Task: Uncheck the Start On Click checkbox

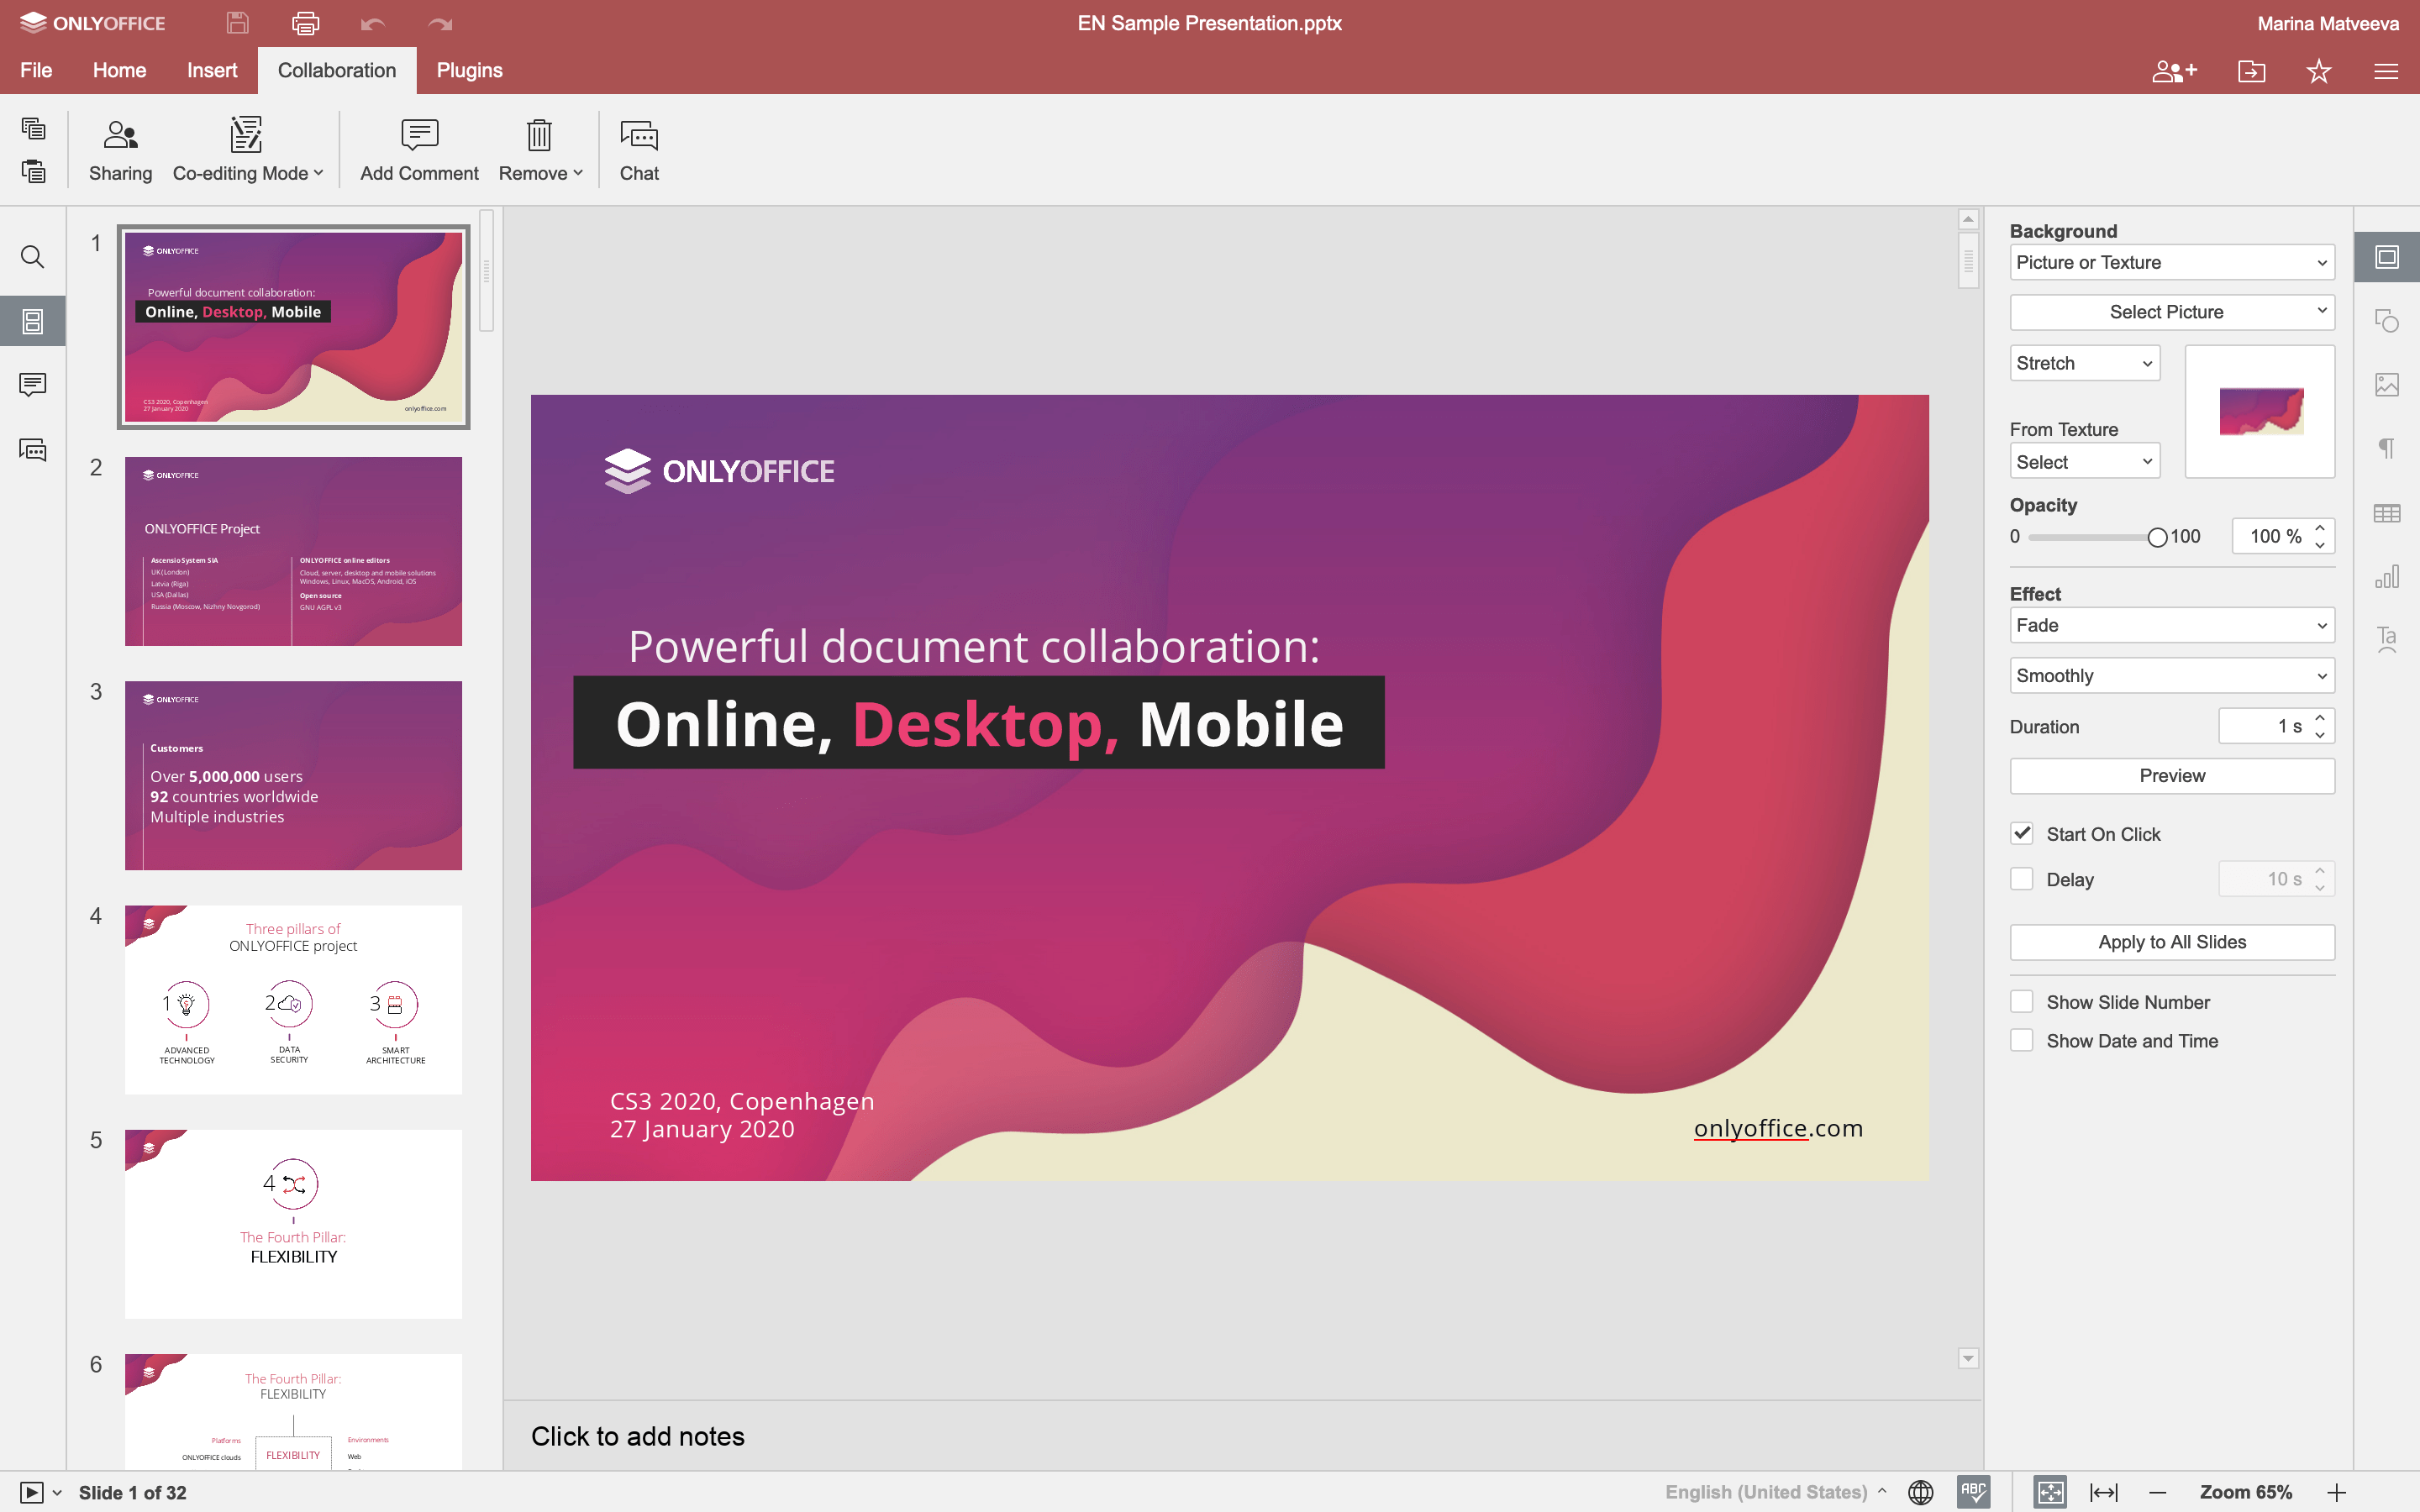Action: 2022,833
